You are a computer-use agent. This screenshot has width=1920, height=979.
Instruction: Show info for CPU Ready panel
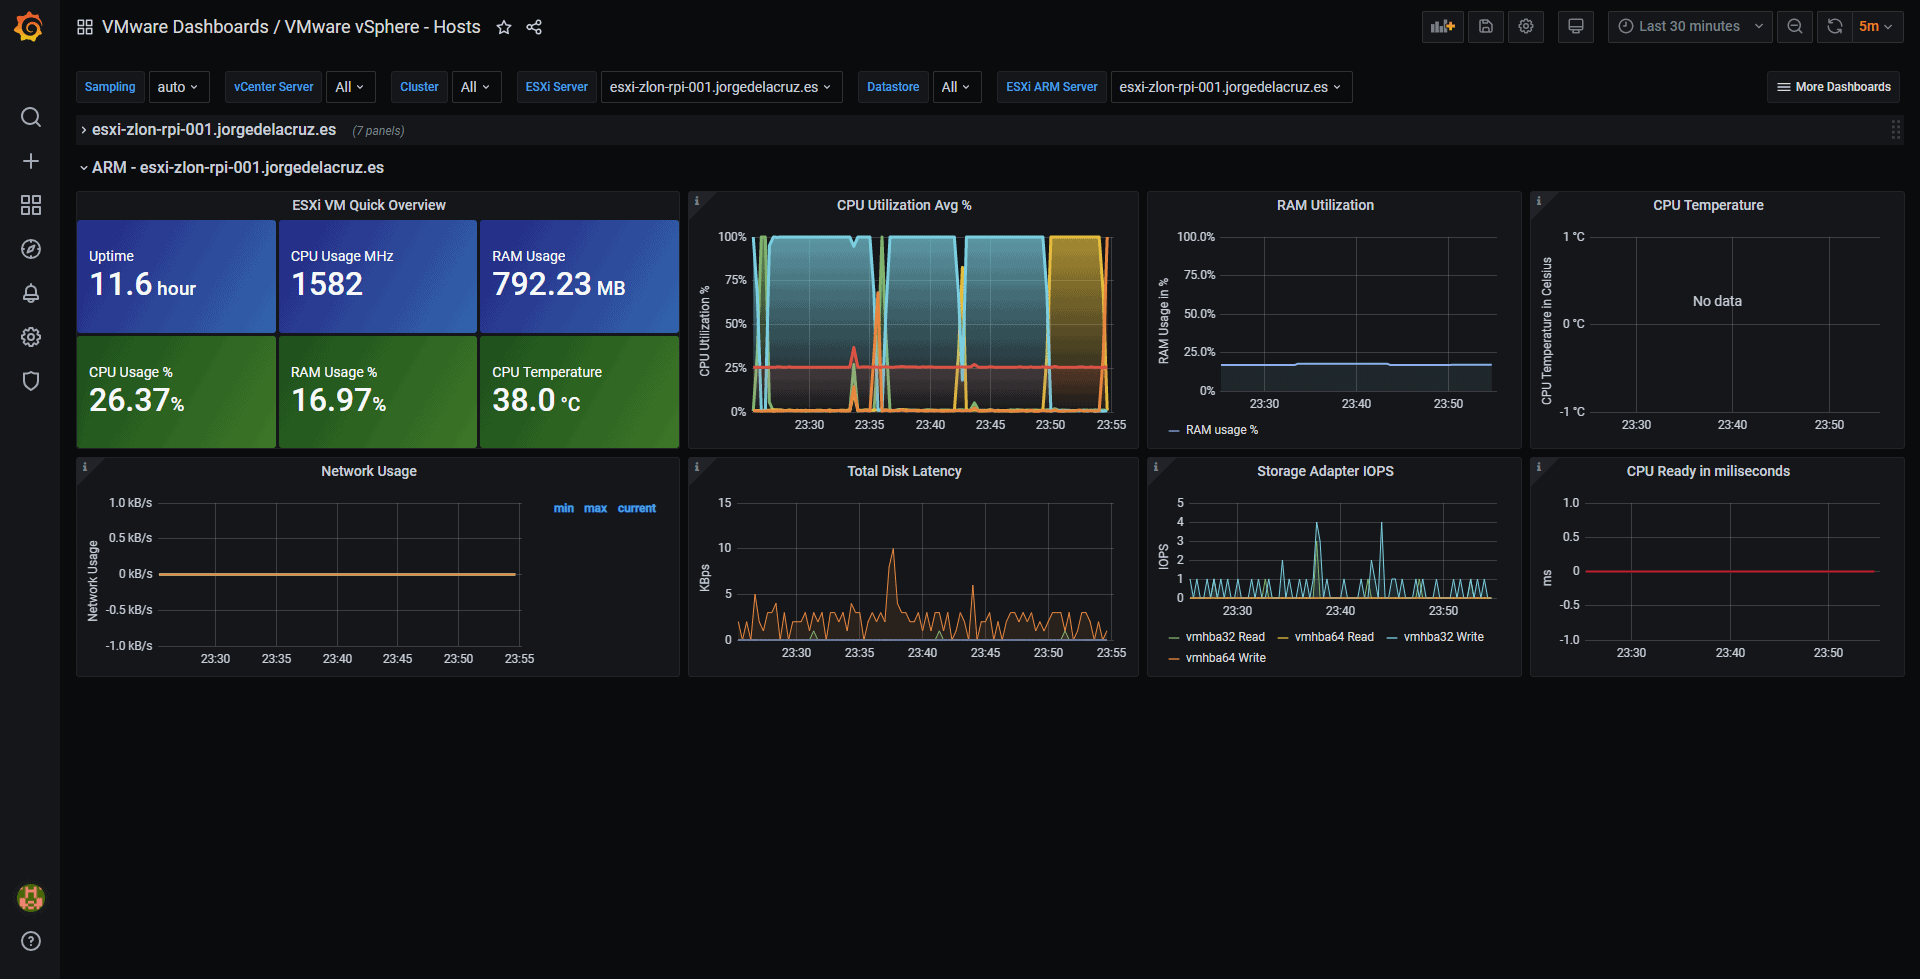tap(1539, 467)
